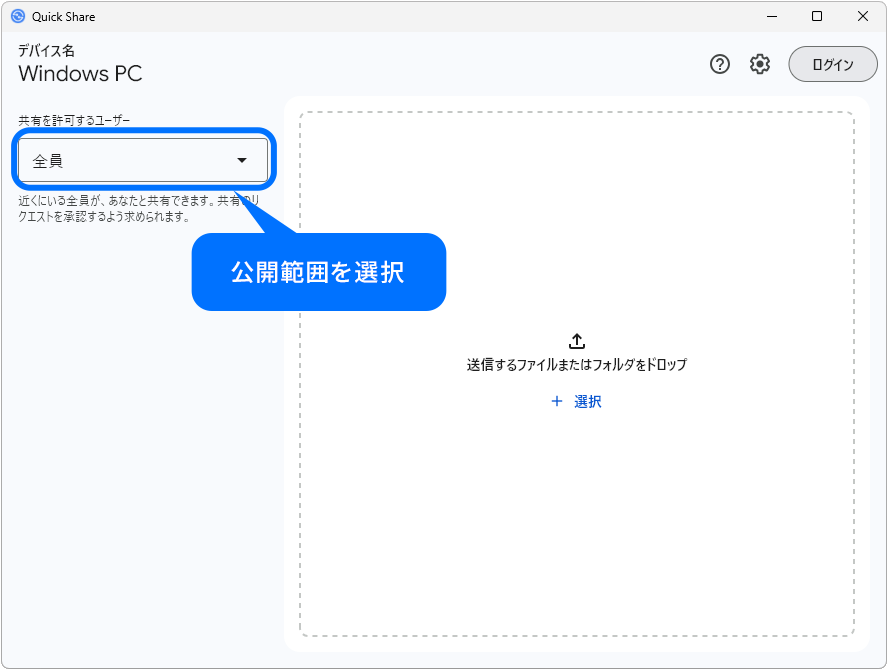The width and height of the screenshot is (888, 670).
Task: Click the upload arrow in the drop area
Action: (x=577, y=341)
